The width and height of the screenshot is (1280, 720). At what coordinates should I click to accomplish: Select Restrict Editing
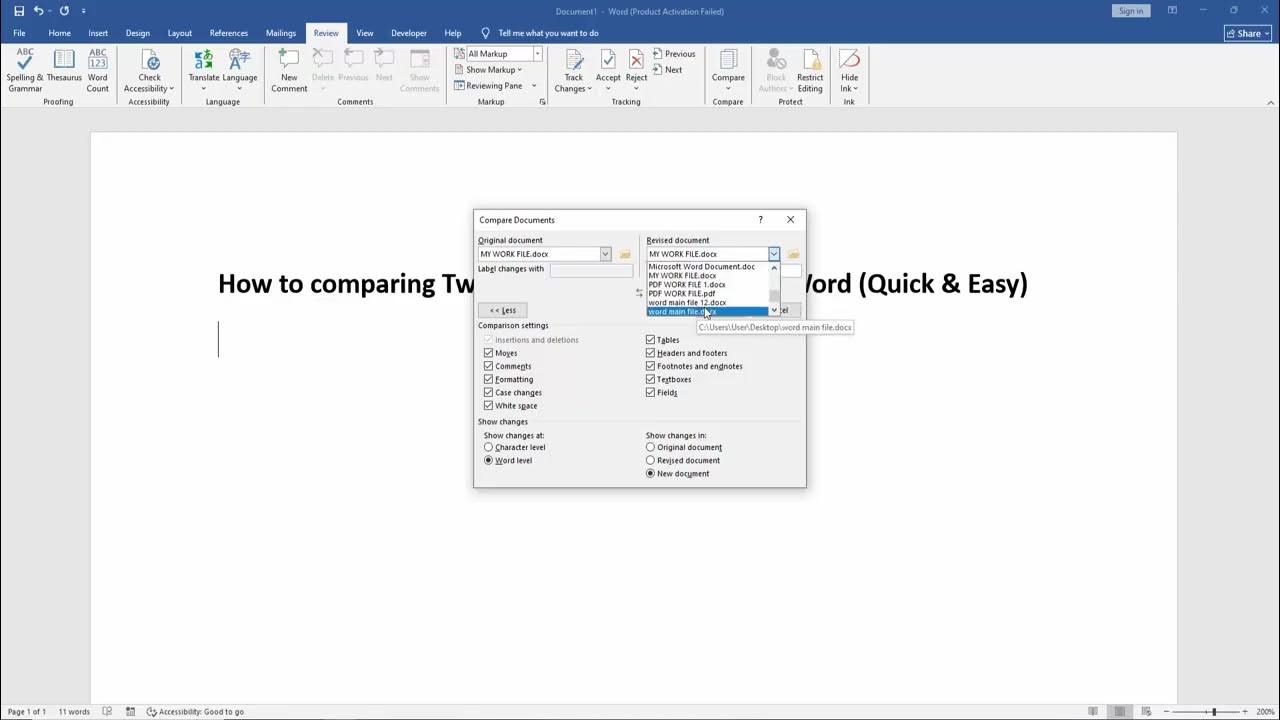[810, 70]
